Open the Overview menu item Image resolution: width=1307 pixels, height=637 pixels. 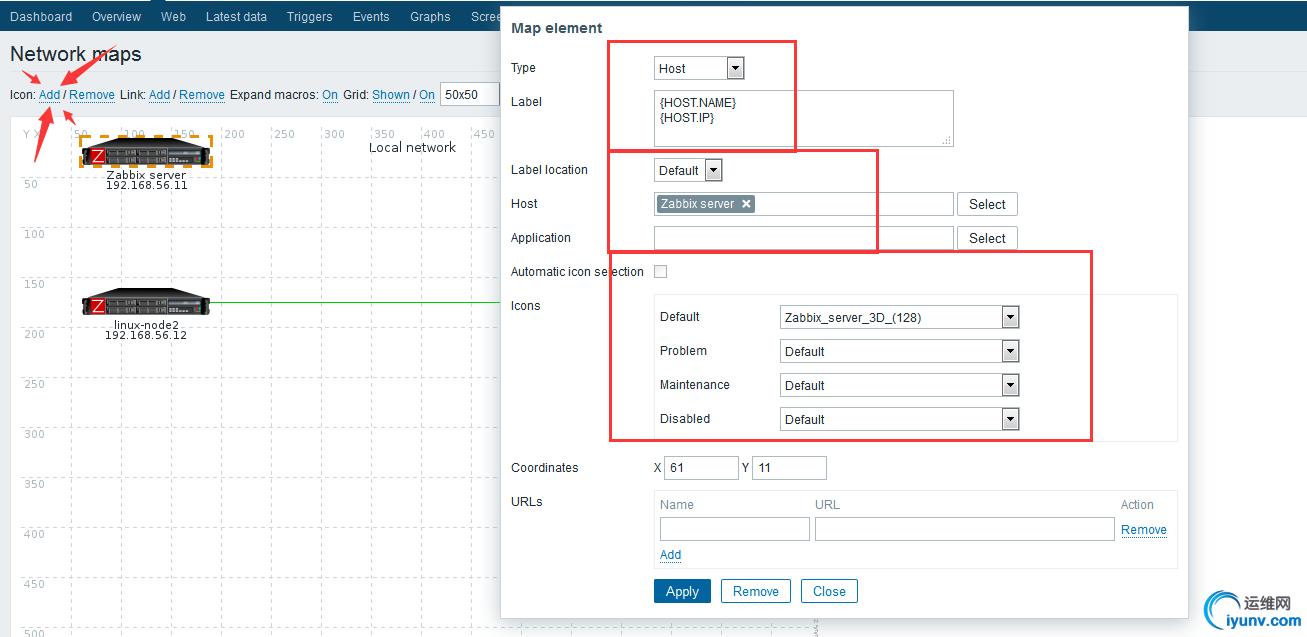(x=116, y=17)
